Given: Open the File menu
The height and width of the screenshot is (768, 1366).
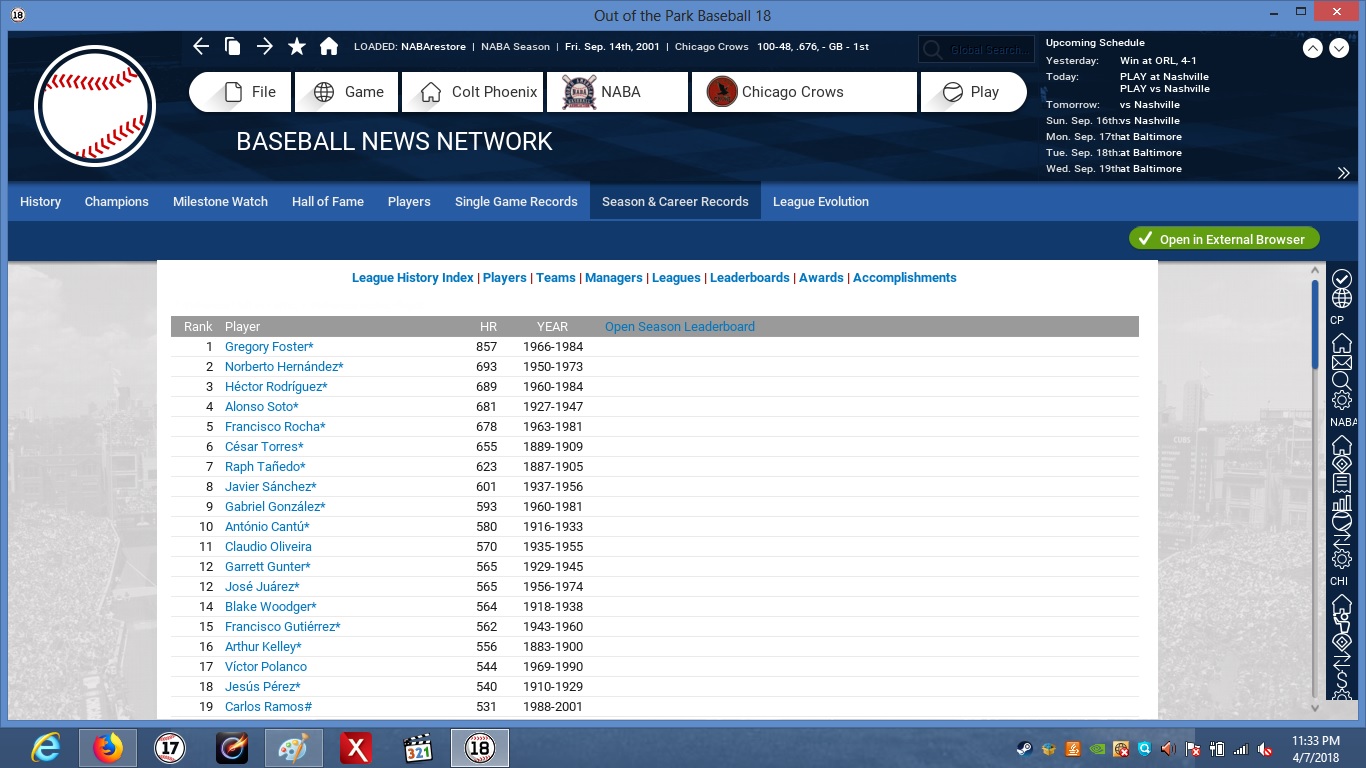Looking at the screenshot, I should (240, 92).
